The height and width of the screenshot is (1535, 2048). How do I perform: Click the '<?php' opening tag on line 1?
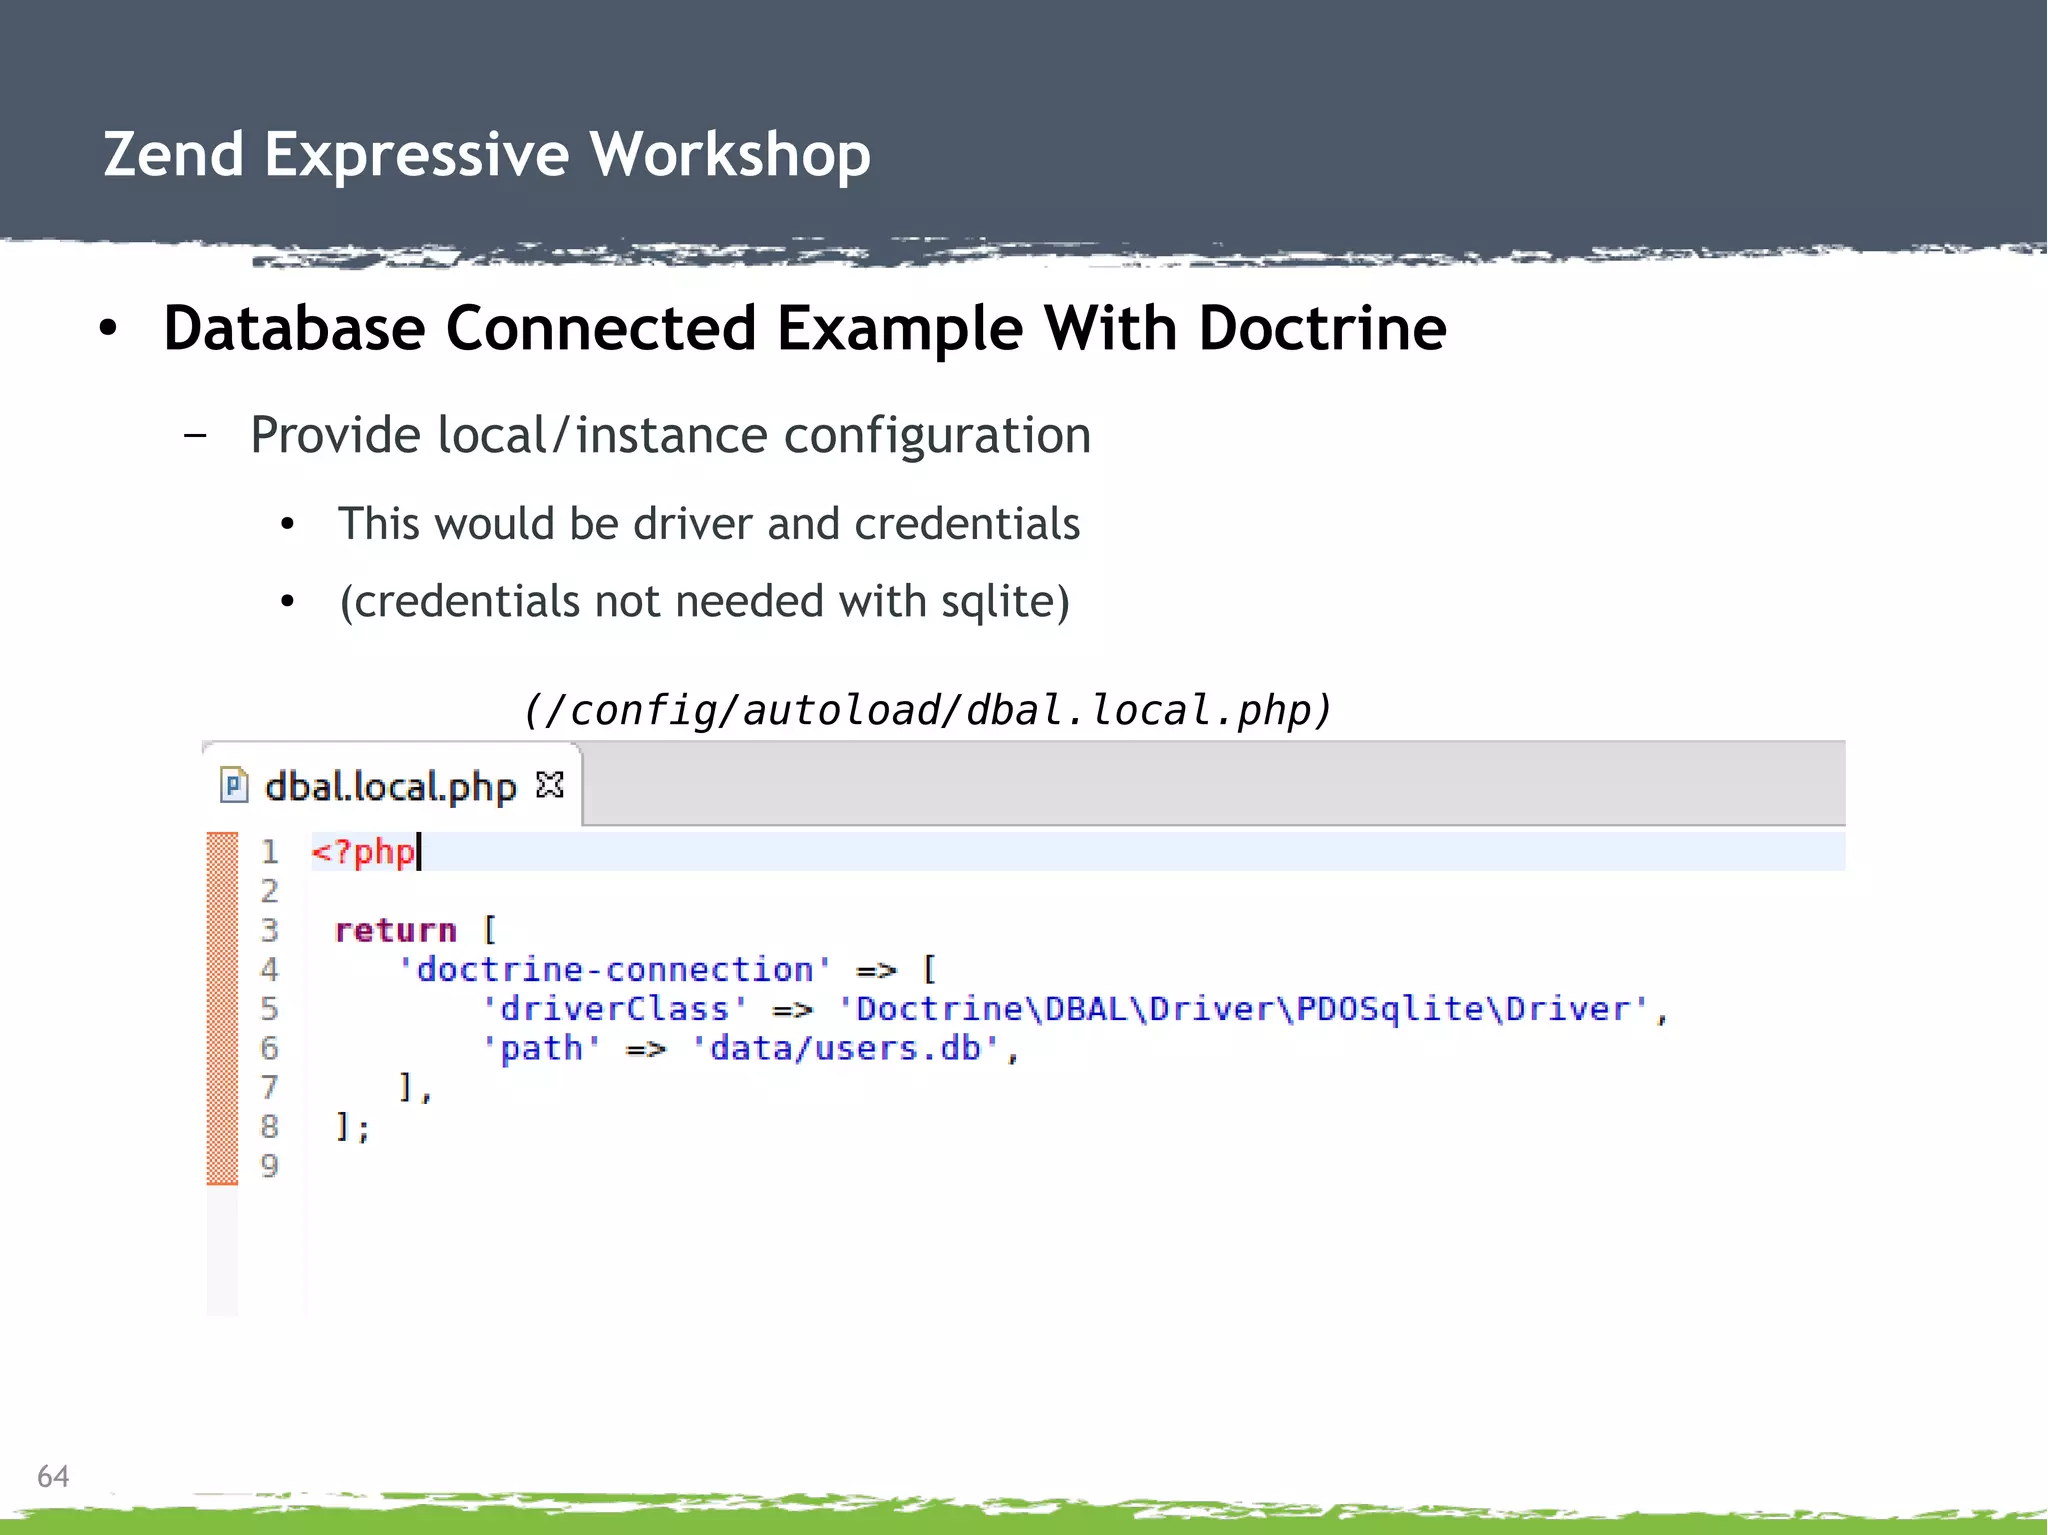[363, 852]
